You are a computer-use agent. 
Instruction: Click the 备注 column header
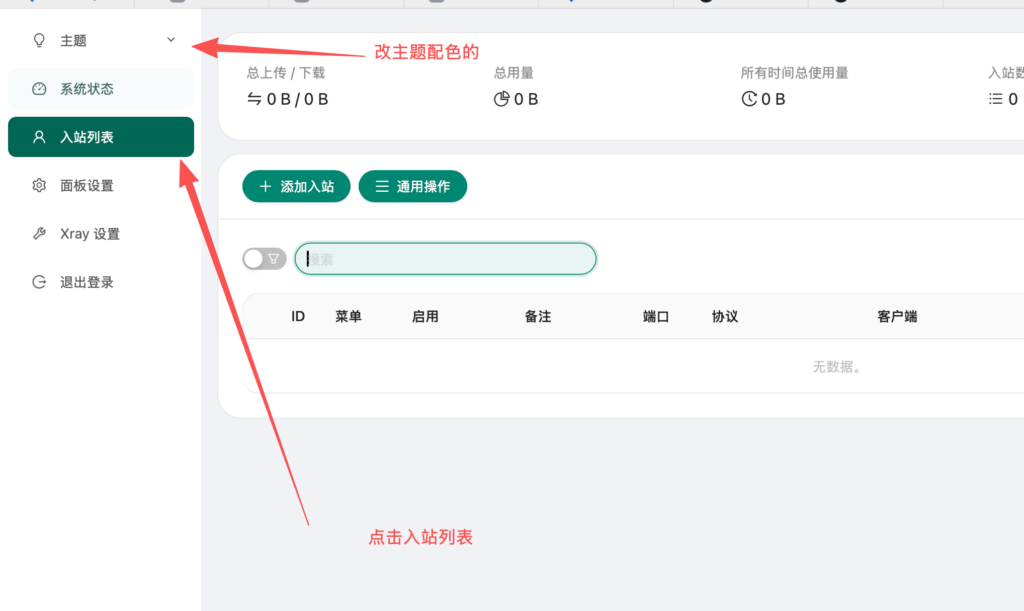[x=538, y=317]
